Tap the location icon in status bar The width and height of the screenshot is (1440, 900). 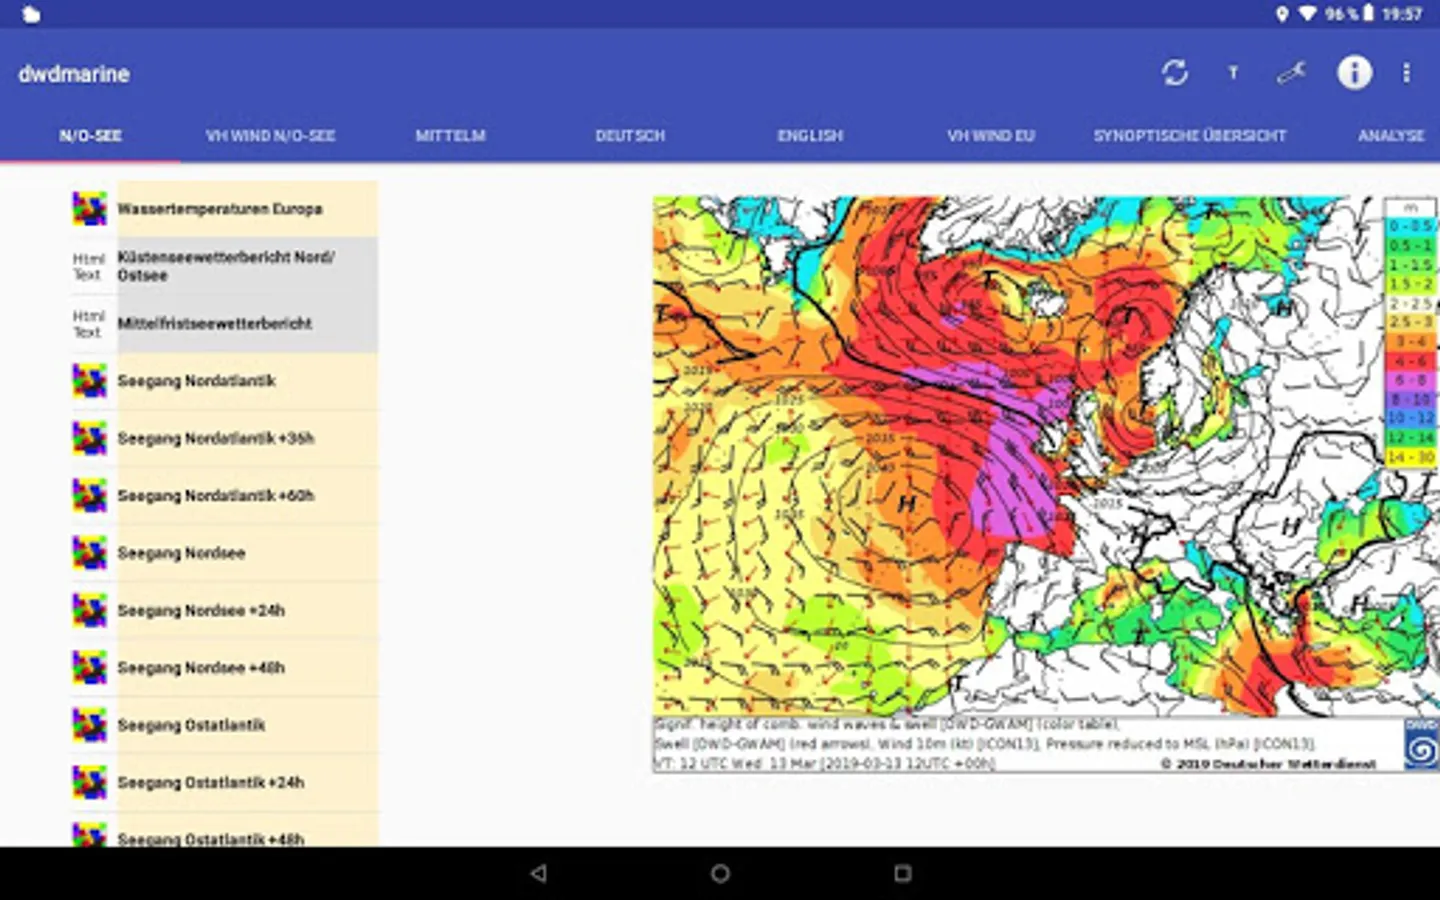[x=1282, y=14]
